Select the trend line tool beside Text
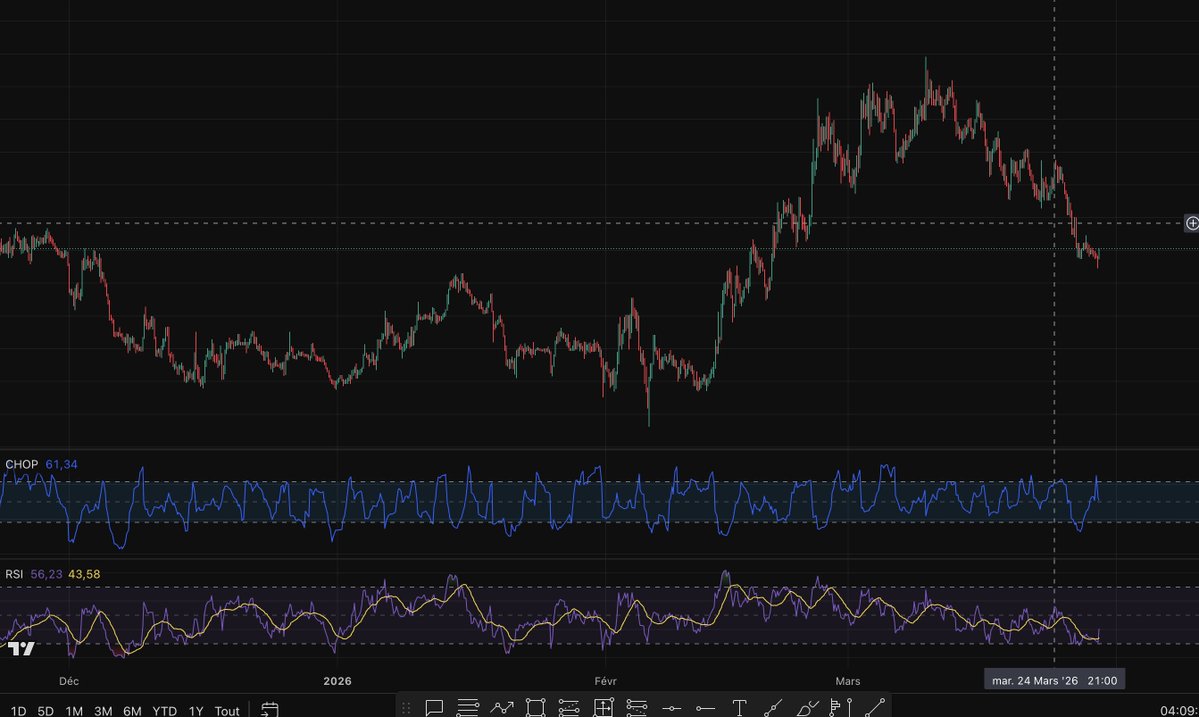Image resolution: width=1199 pixels, height=717 pixels. point(773,709)
